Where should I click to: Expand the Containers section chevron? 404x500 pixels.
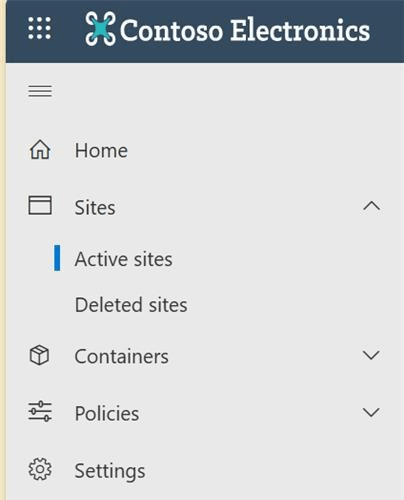371,355
